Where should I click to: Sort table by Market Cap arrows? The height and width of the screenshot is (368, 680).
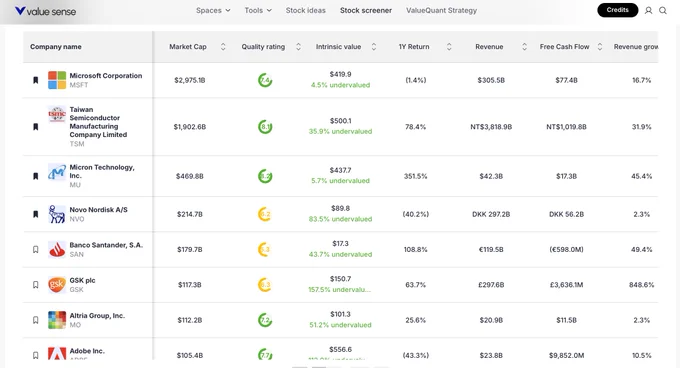point(223,47)
